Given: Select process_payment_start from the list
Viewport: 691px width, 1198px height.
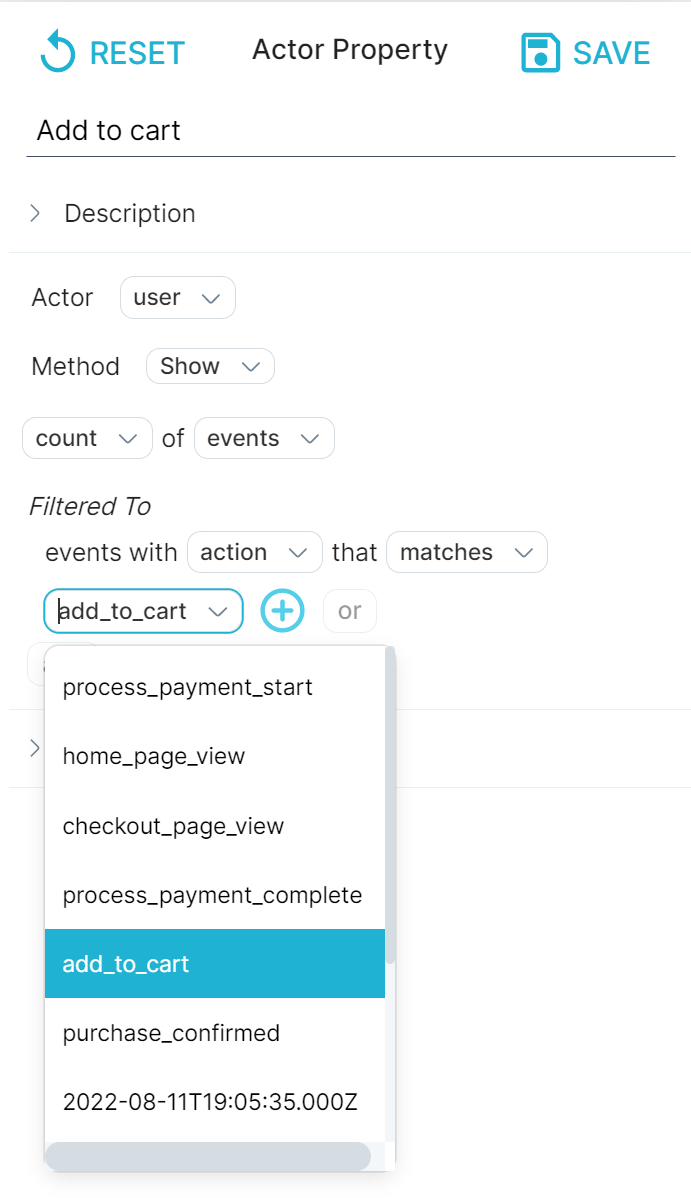Looking at the screenshot, I should pos(215,687).
